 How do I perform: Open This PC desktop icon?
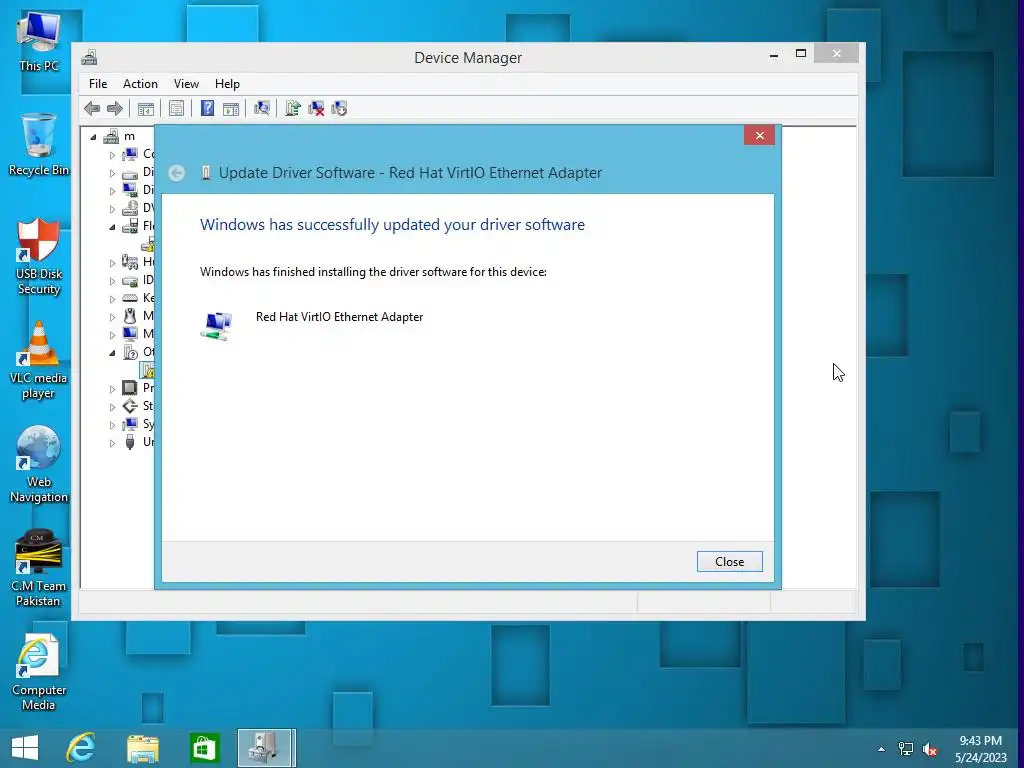tap(39, 42)
